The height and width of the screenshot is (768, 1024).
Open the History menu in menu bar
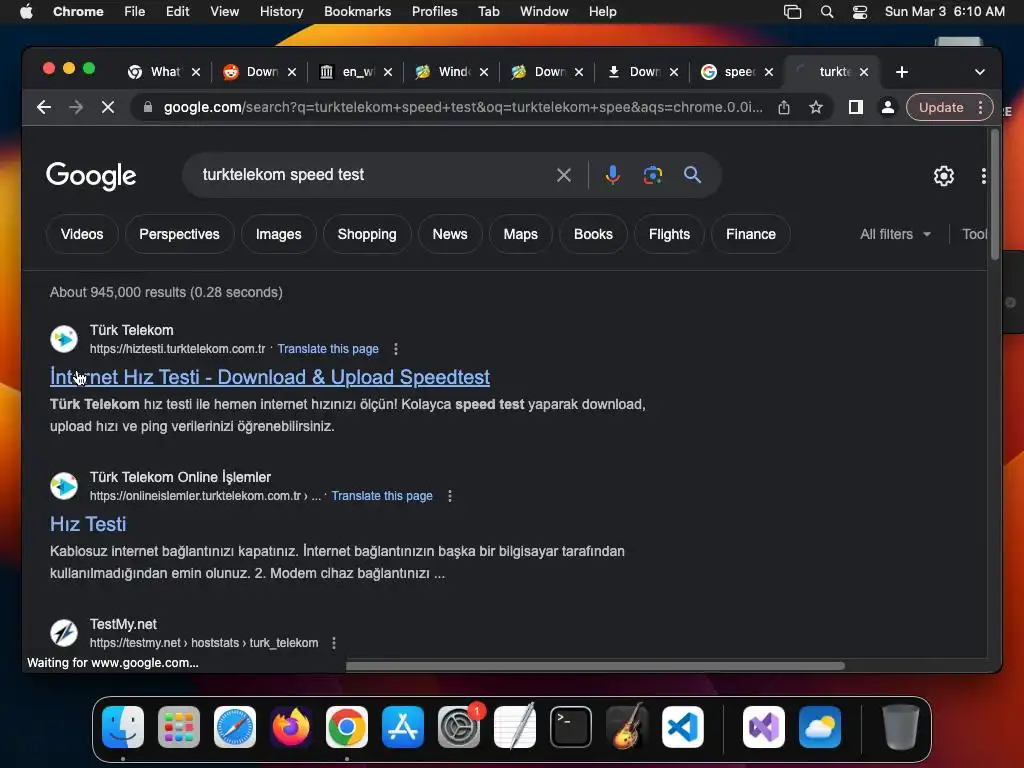pyautogui.click(x=281, y=12)
